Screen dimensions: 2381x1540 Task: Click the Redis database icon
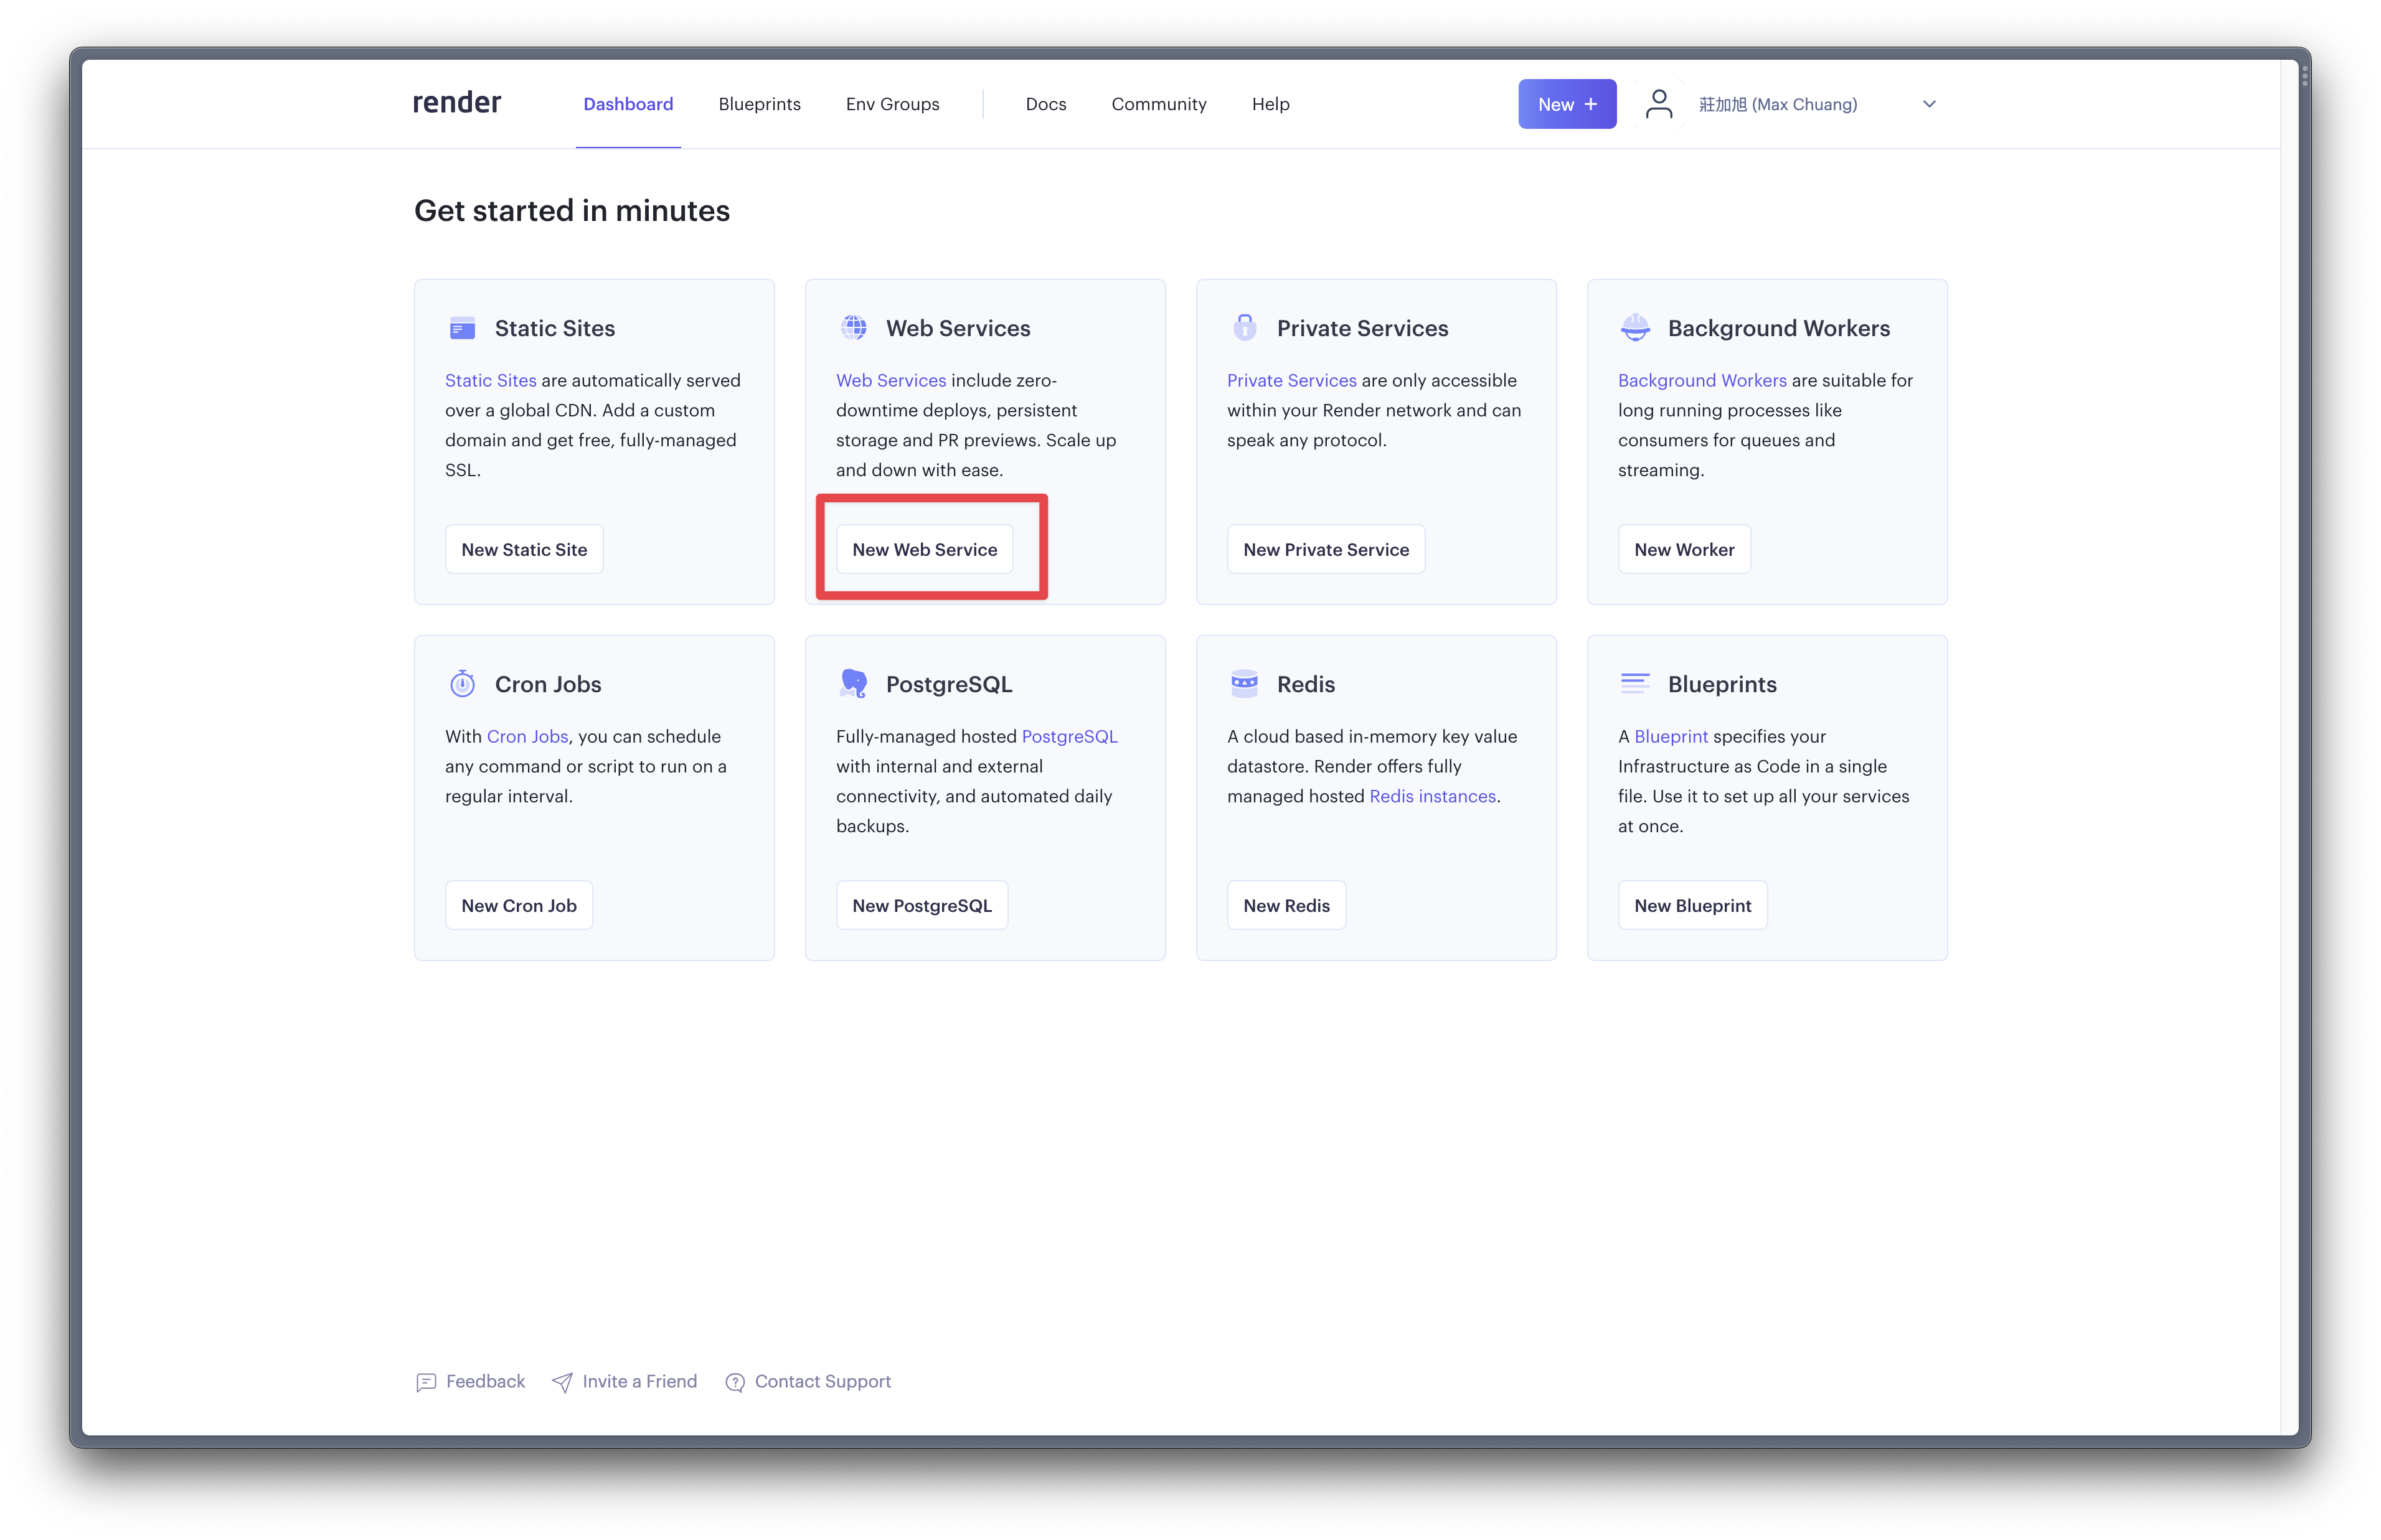(1244, 684)
